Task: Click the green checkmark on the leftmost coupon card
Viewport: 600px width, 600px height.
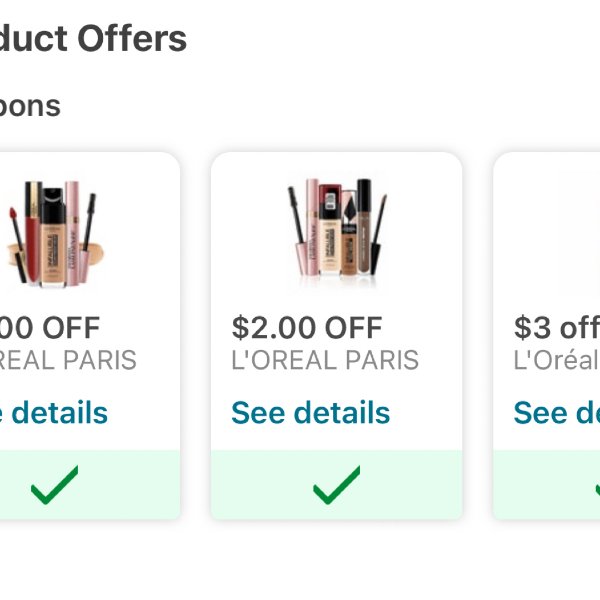Action: click(54, 485)
